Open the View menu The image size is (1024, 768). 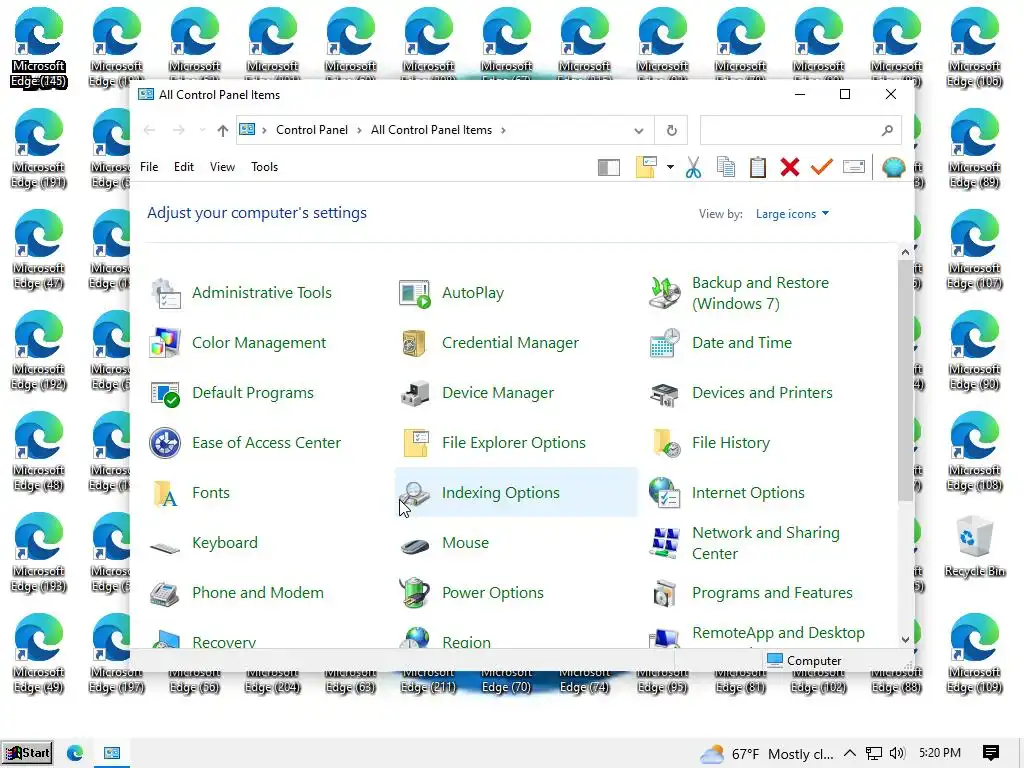coord(222,167)
